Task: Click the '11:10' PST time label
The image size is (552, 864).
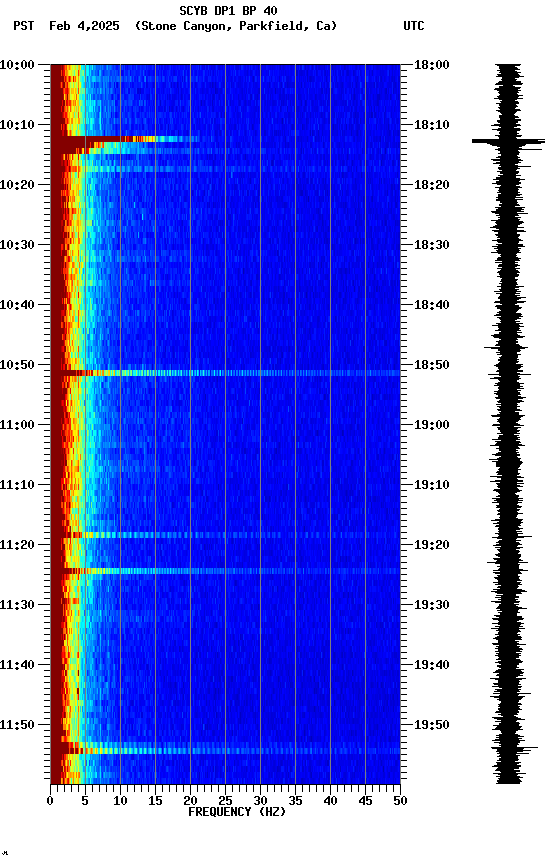Action: click(17, 485)
